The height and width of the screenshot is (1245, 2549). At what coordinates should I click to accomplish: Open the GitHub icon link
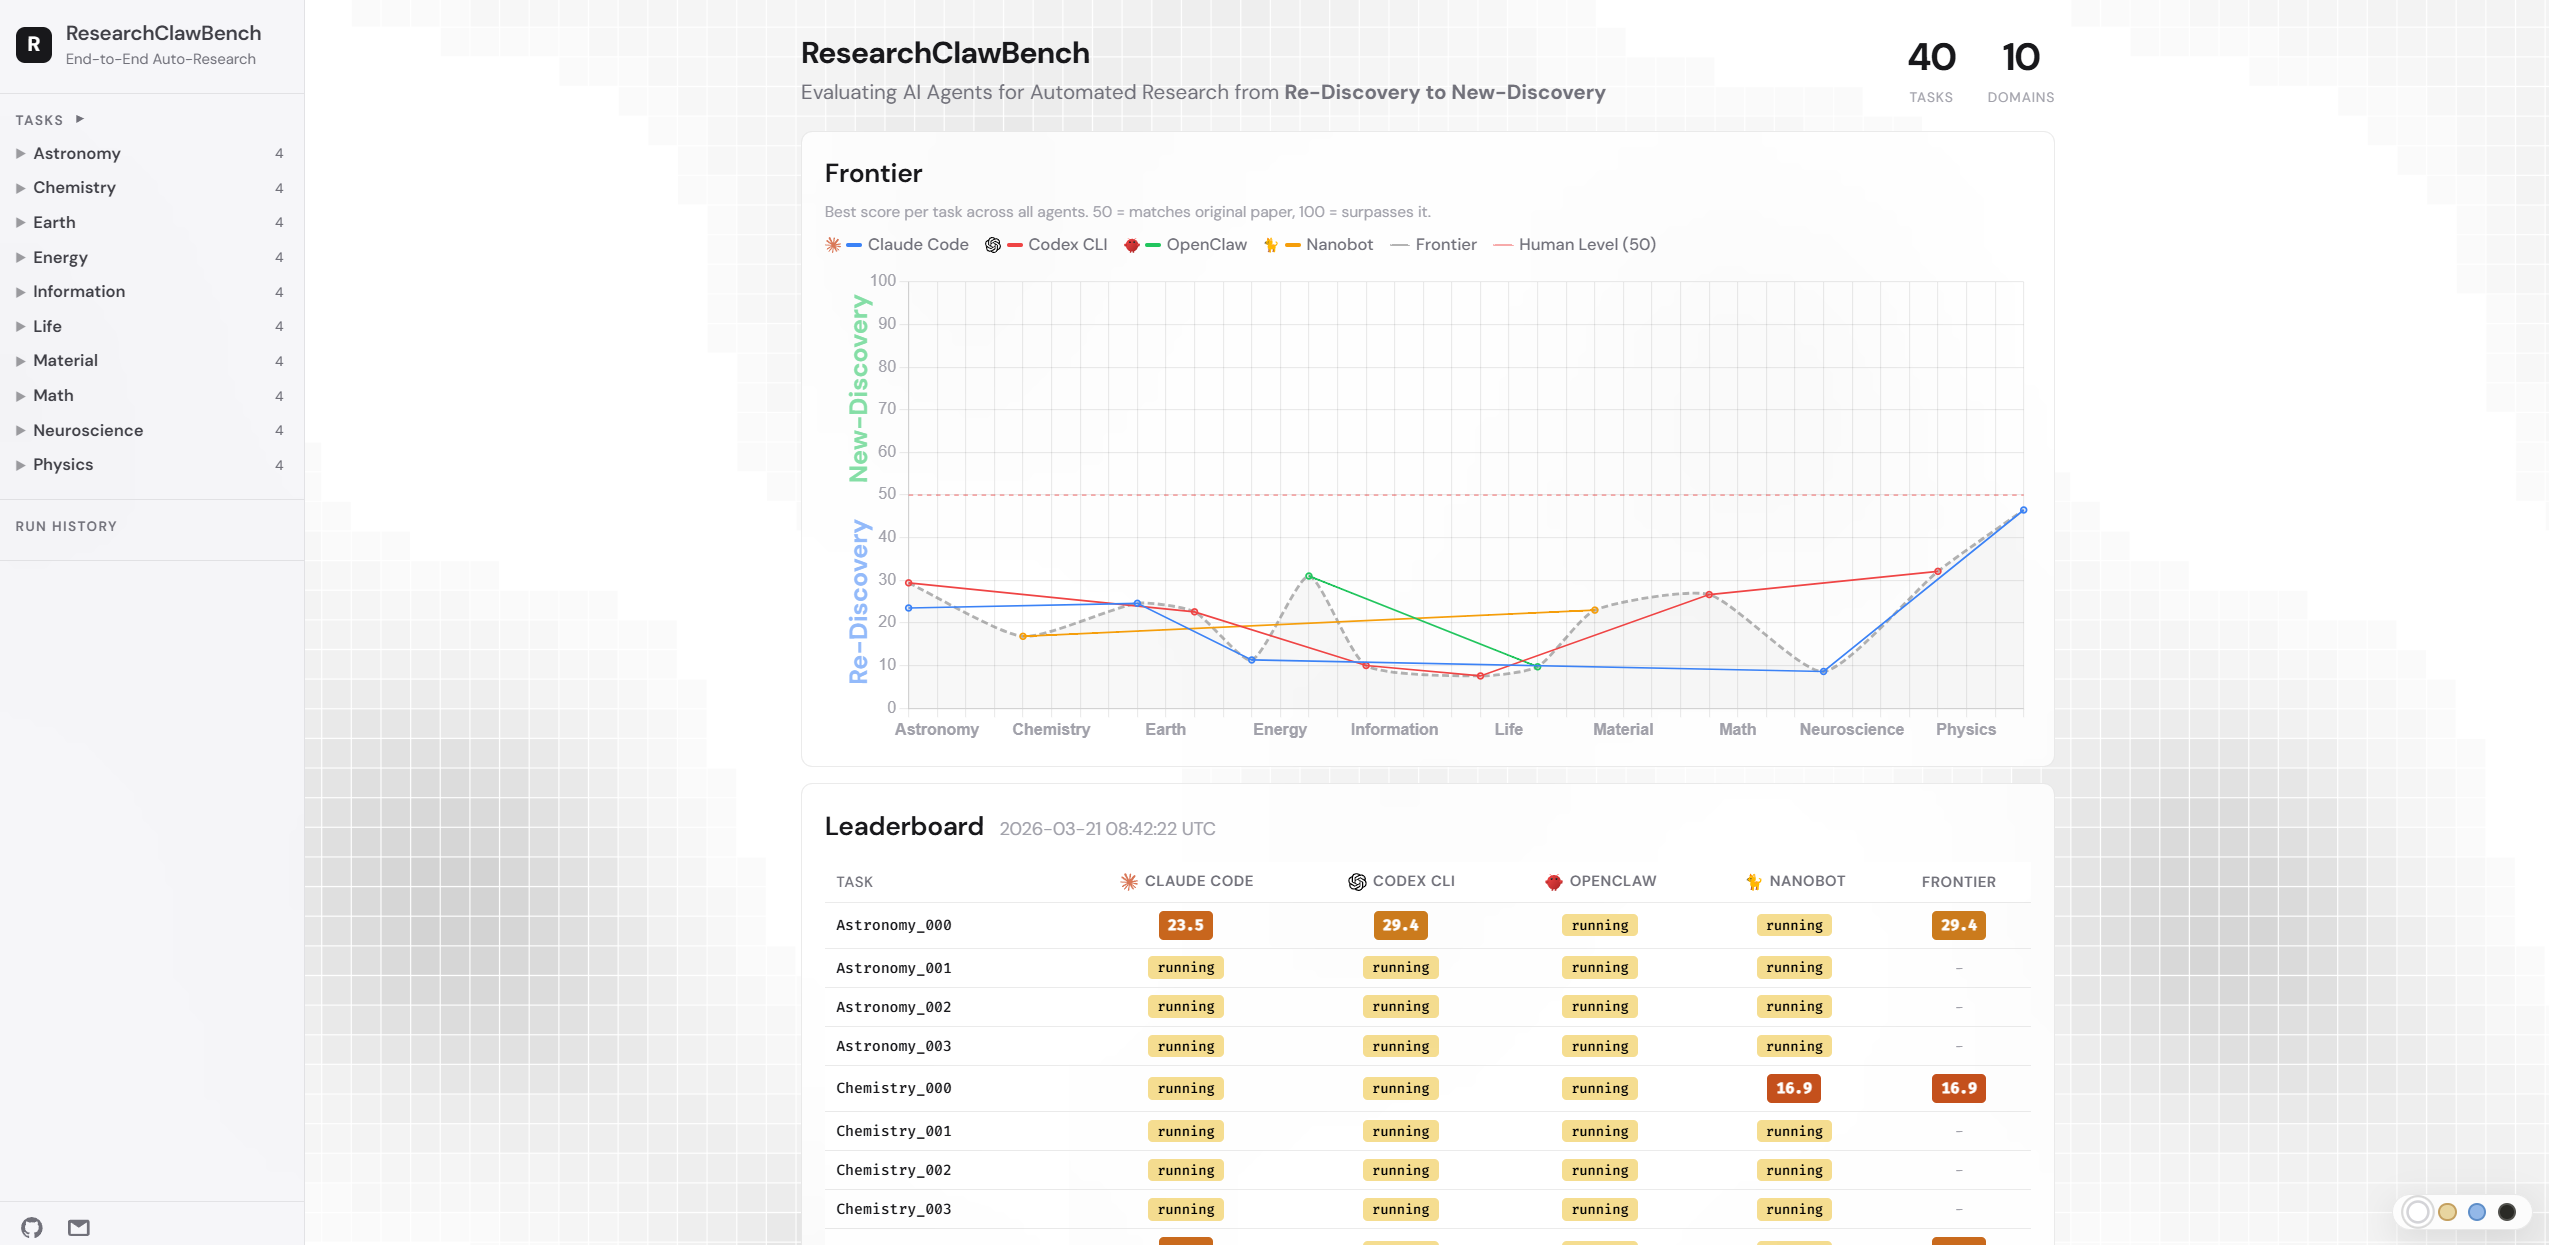click(x=32, y=1227)
